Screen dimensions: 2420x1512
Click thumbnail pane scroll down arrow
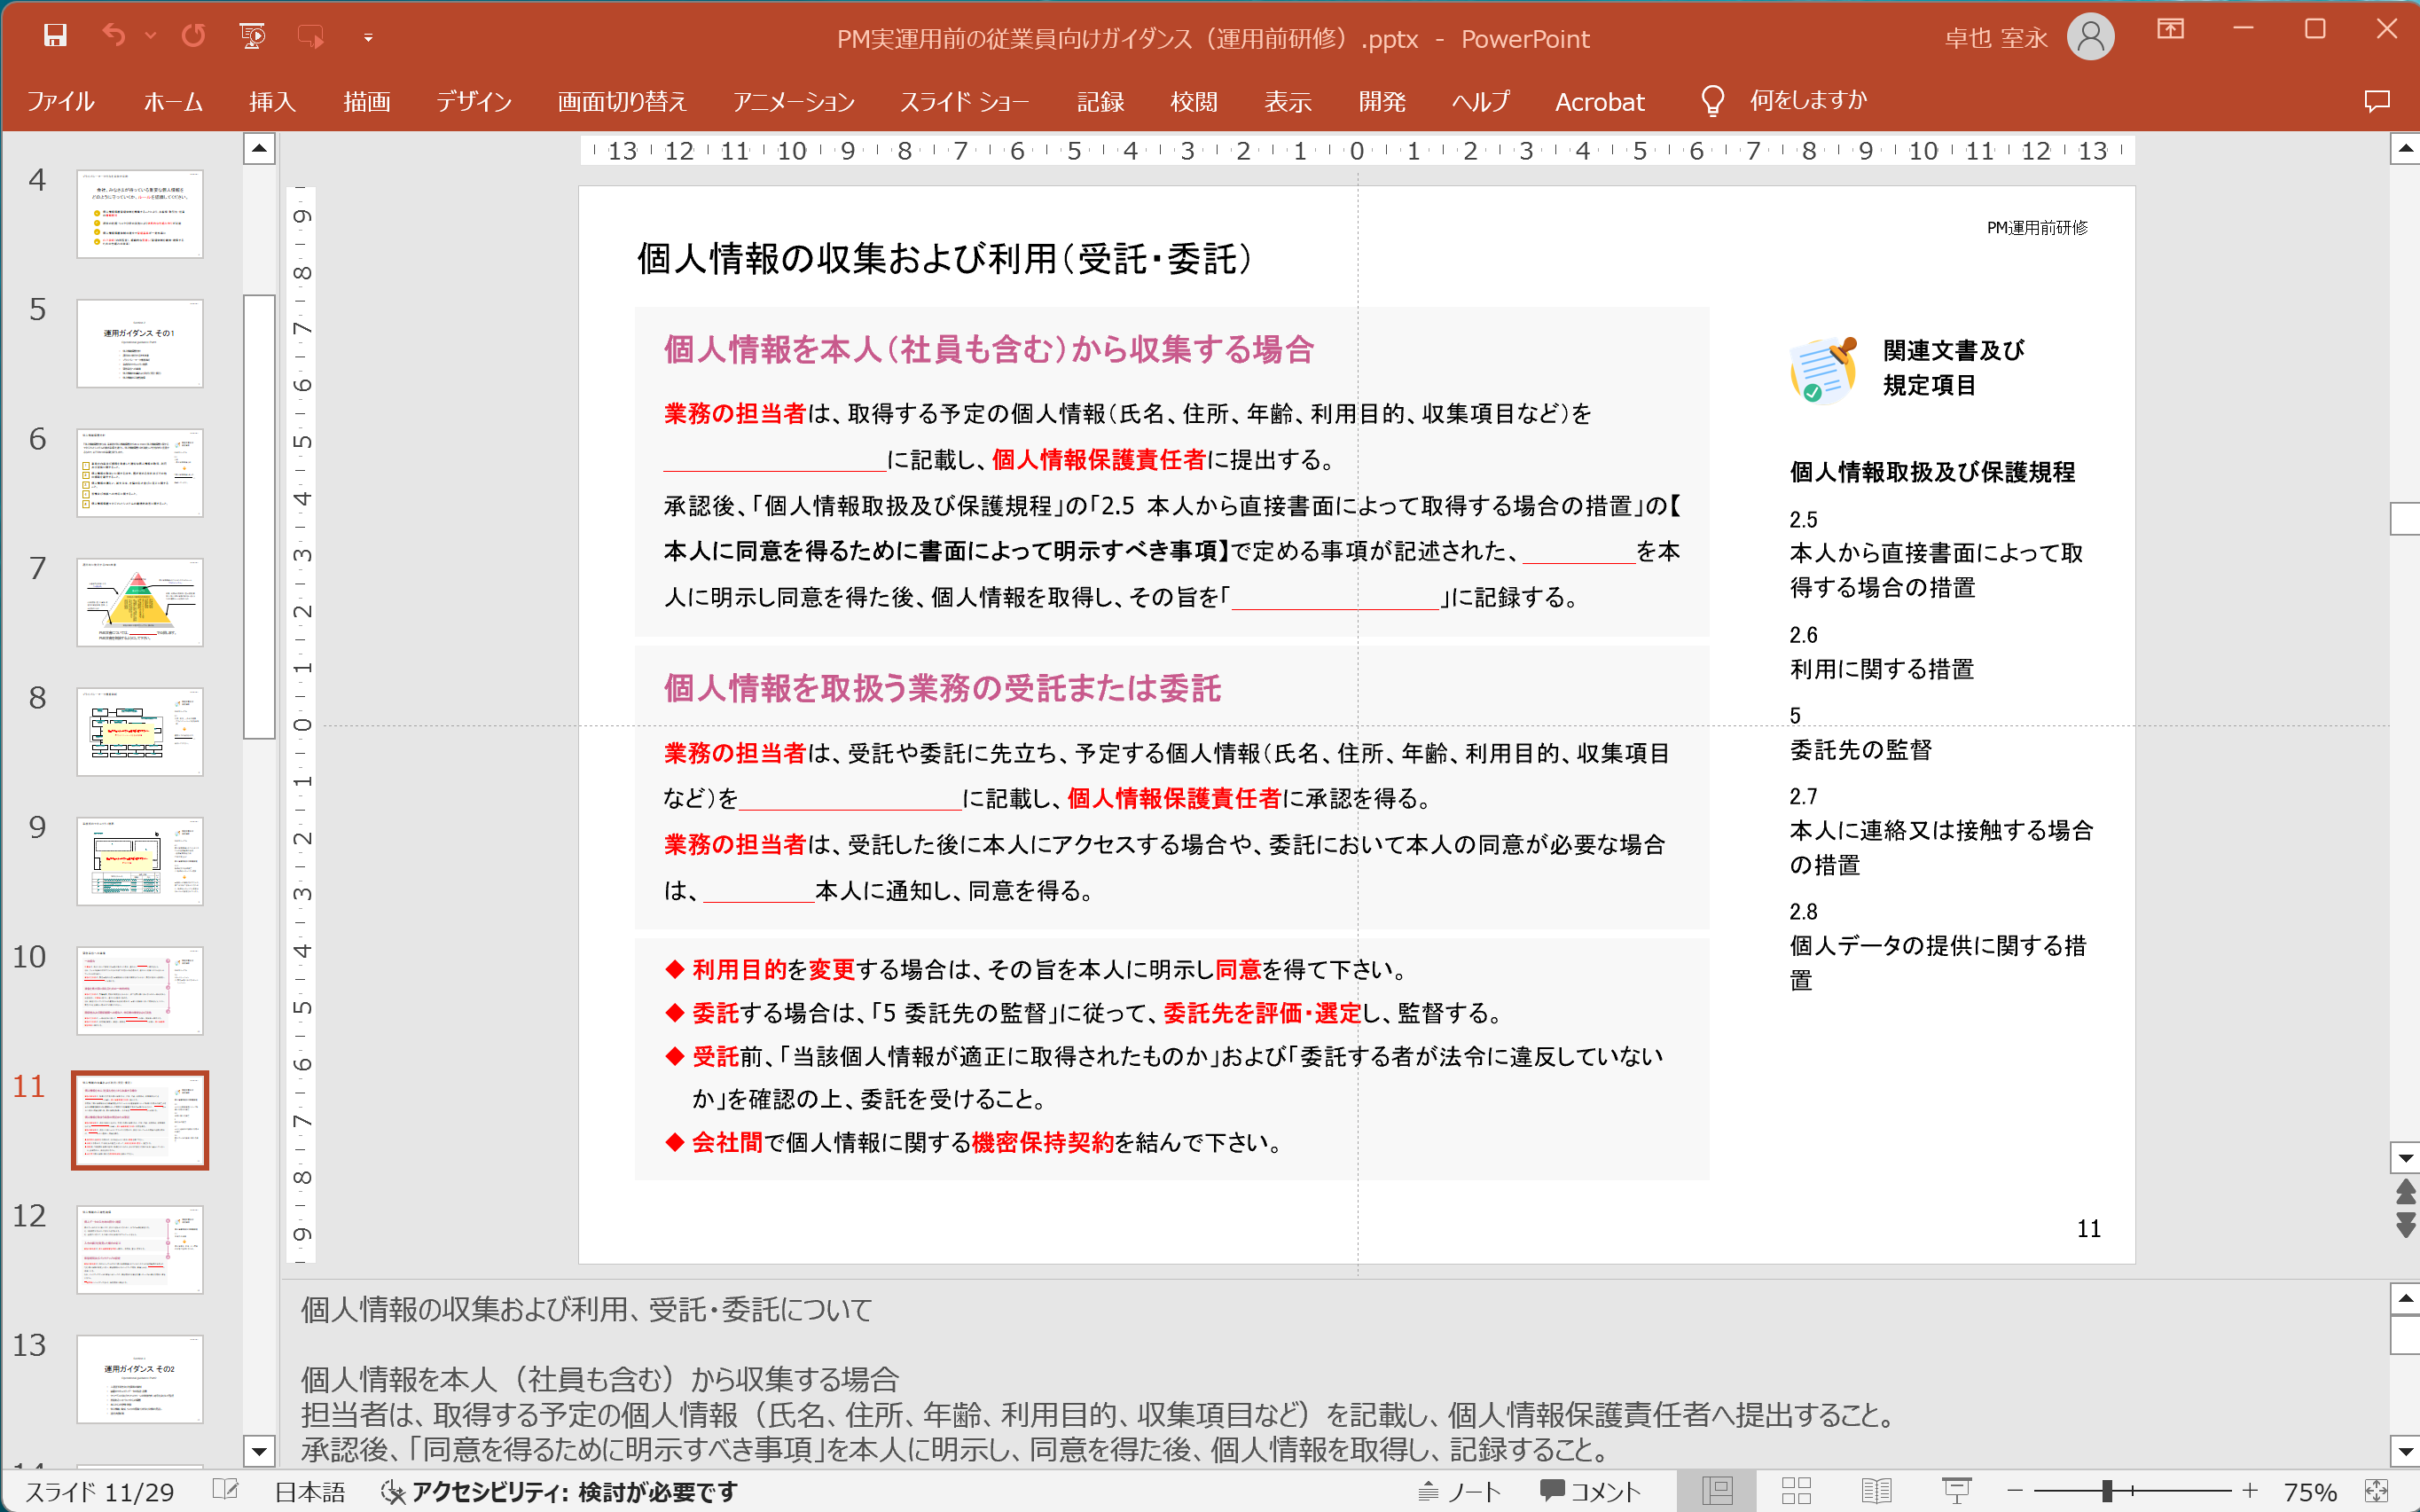click(259, 1450)
